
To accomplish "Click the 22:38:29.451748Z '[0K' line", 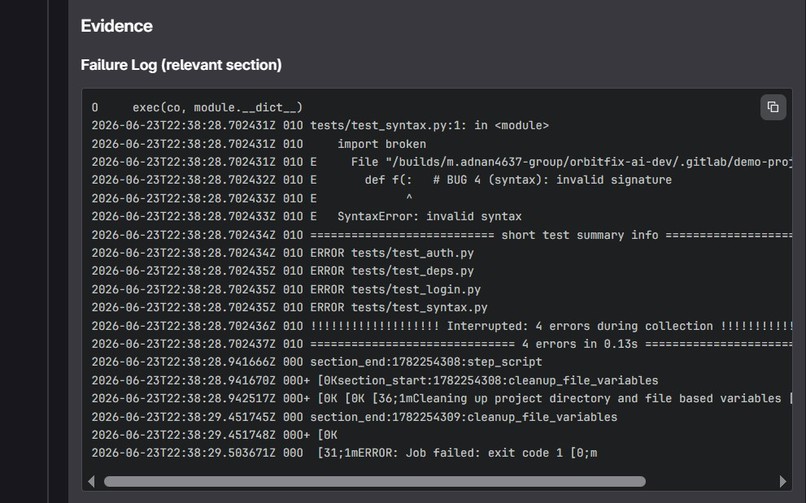I will (215, 435).
